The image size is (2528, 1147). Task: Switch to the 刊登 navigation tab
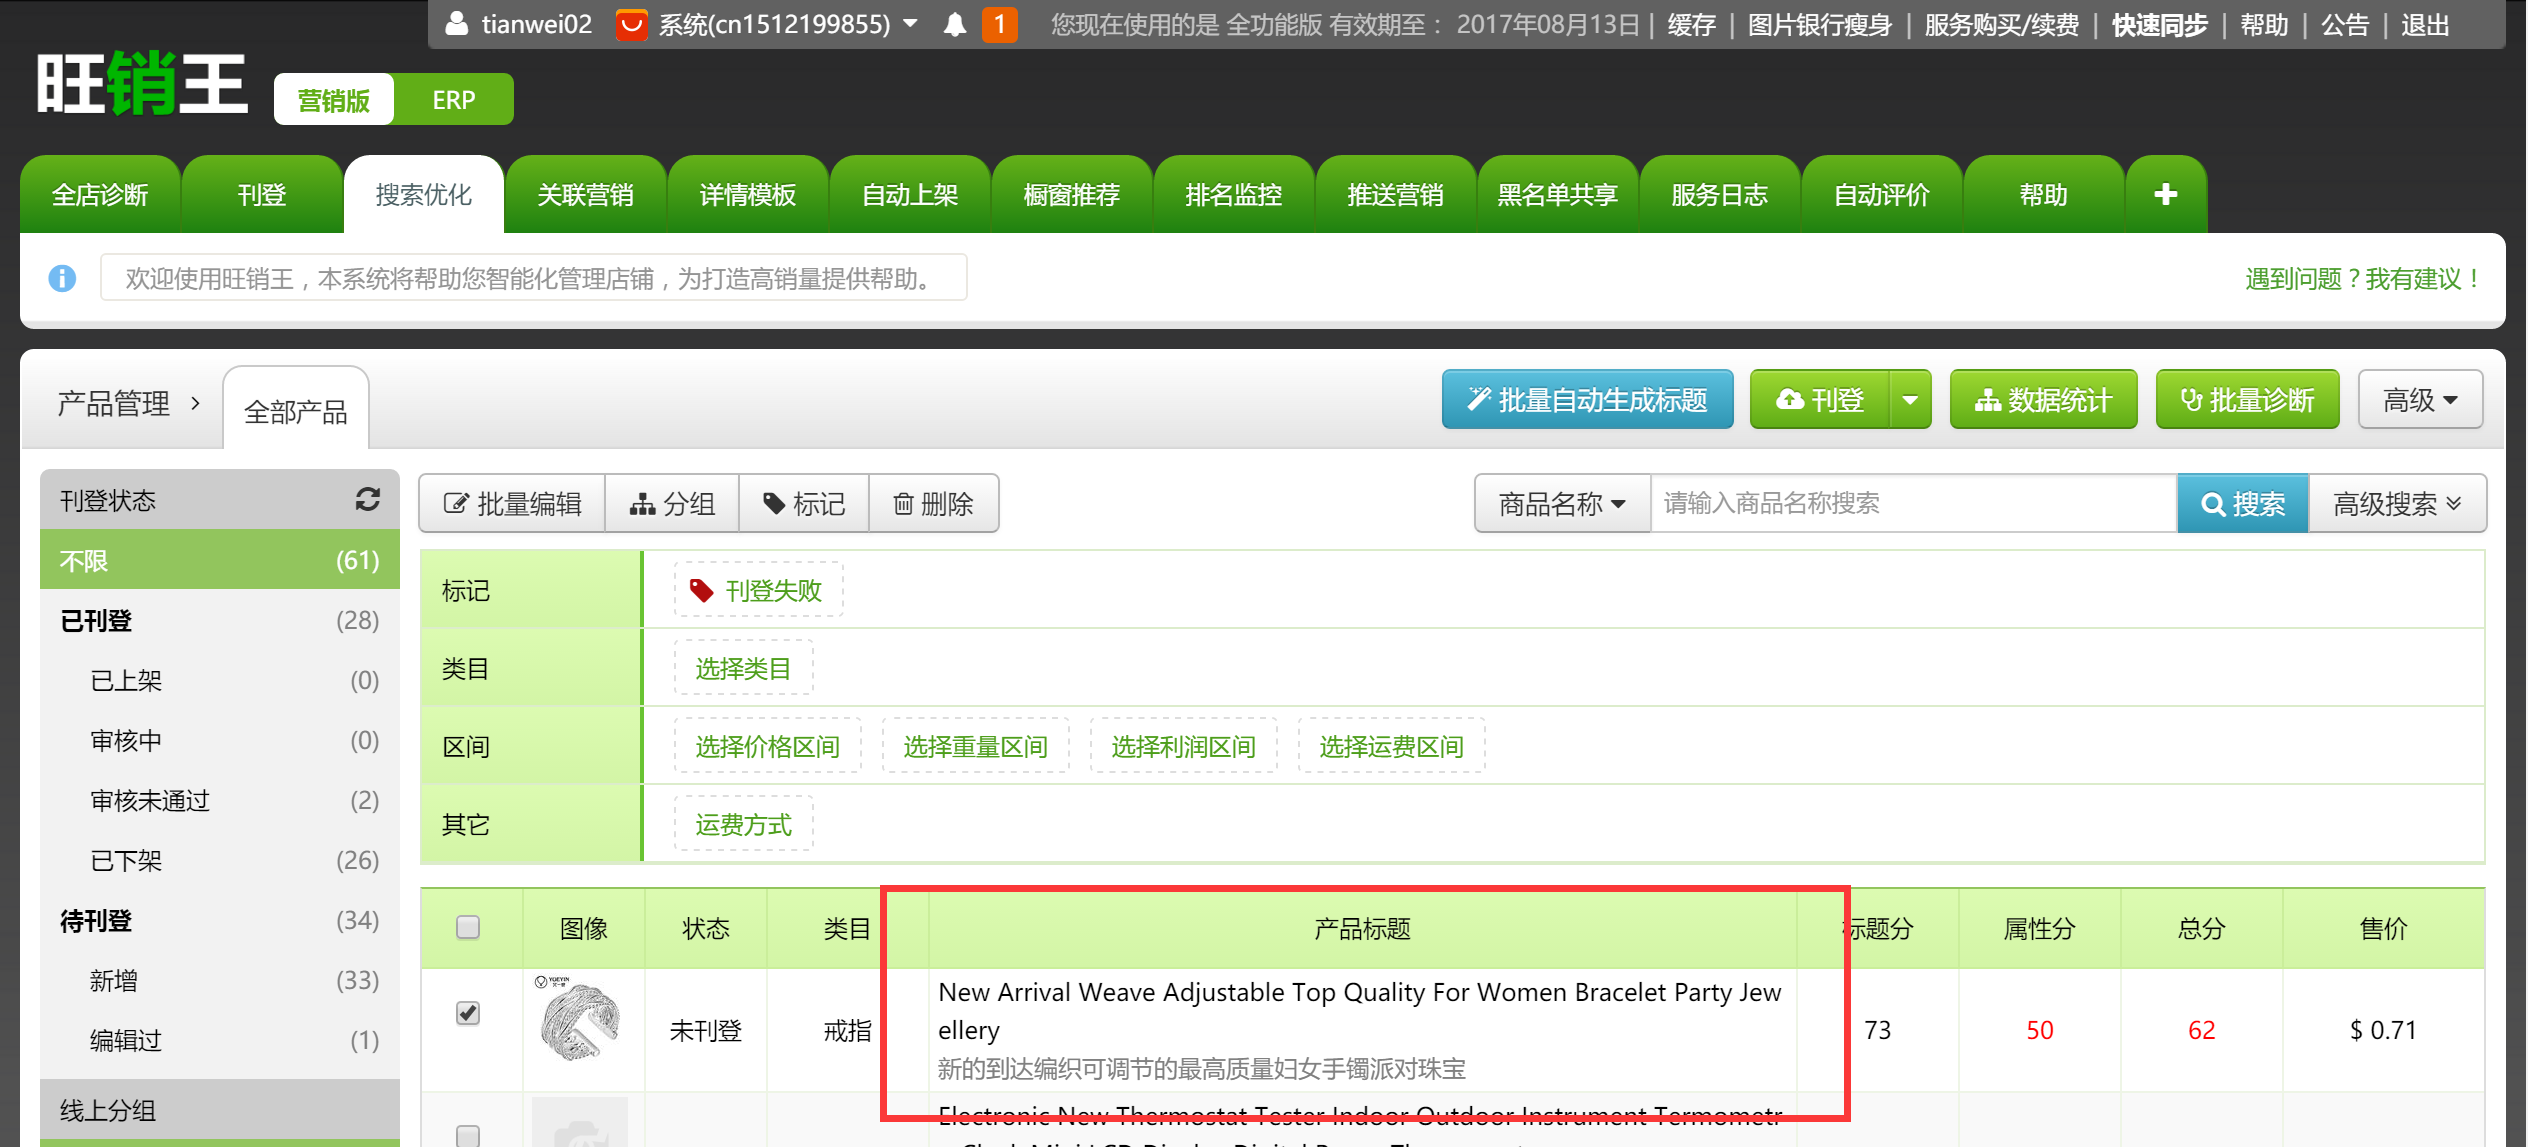point(262,194)
